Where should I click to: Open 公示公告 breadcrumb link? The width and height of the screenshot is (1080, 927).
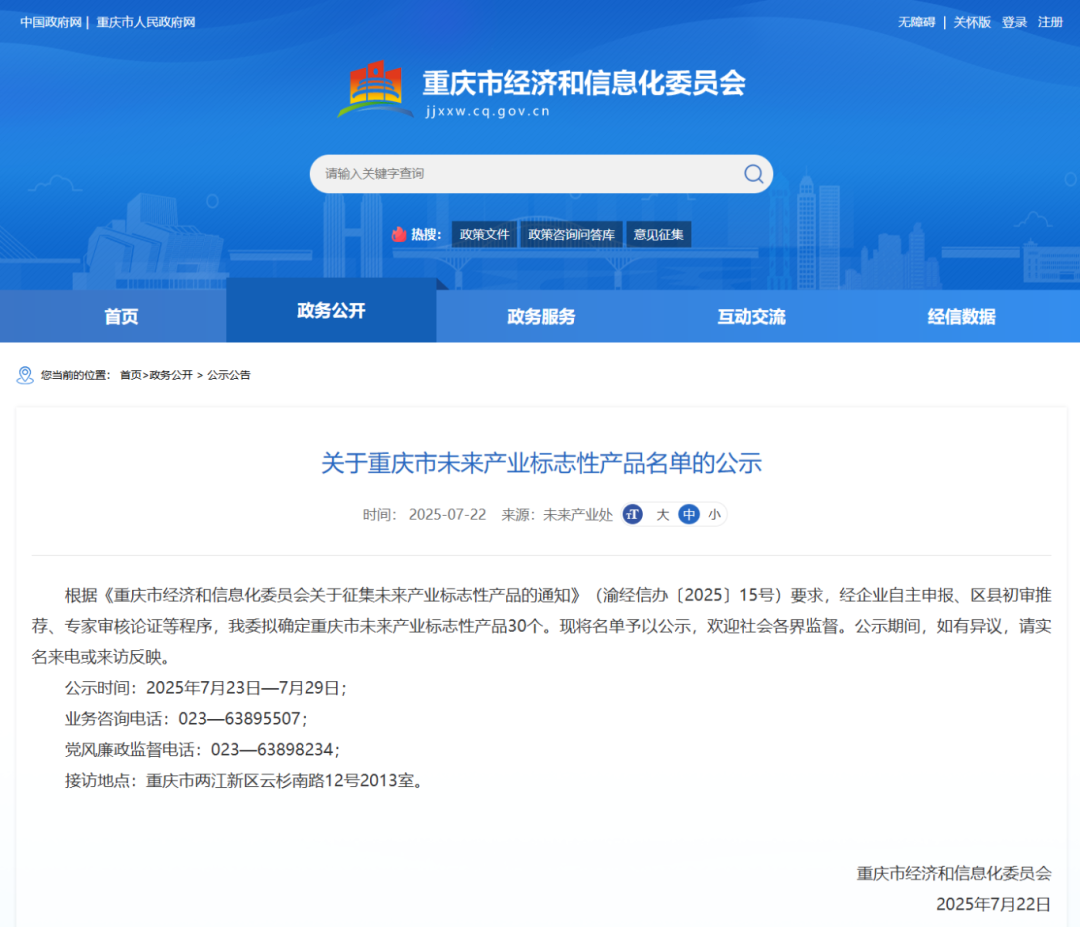(229, 375)
